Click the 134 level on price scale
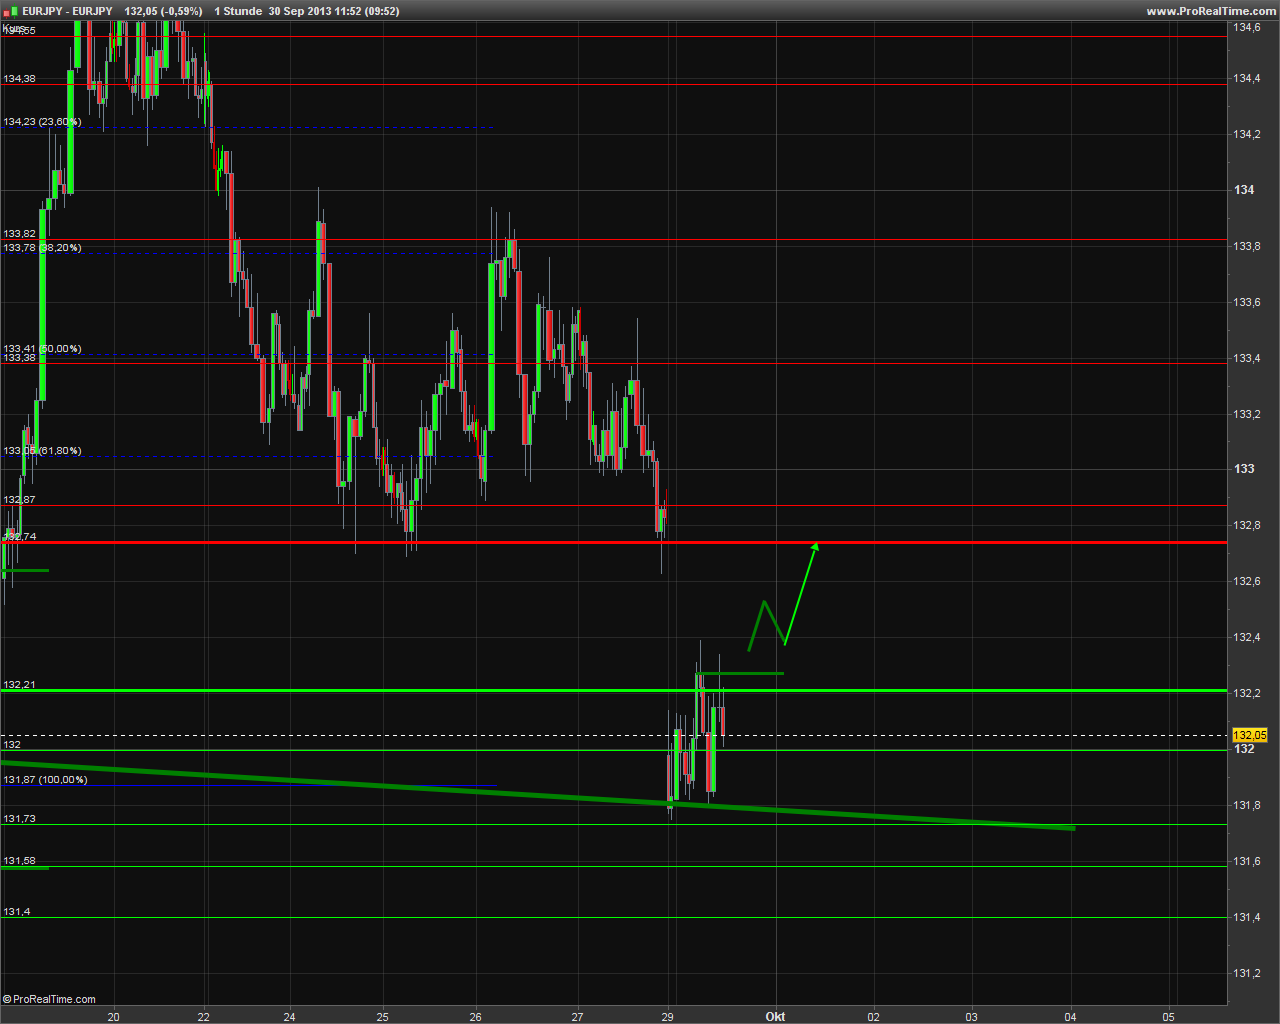The image size is (1280, 1024). tap(1244, 190)
